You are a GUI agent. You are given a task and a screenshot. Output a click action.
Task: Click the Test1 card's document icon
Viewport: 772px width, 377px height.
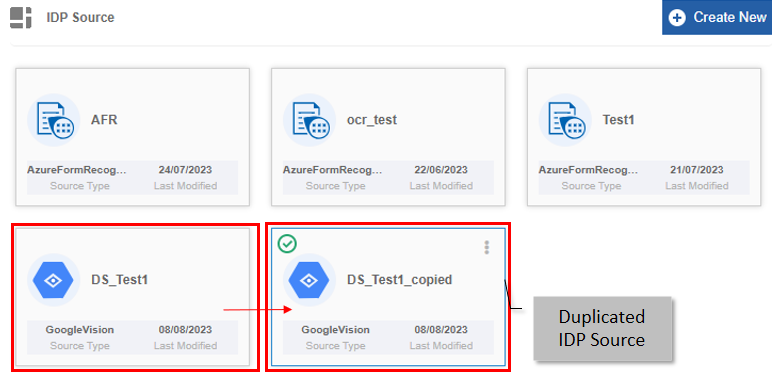(565, 120)
